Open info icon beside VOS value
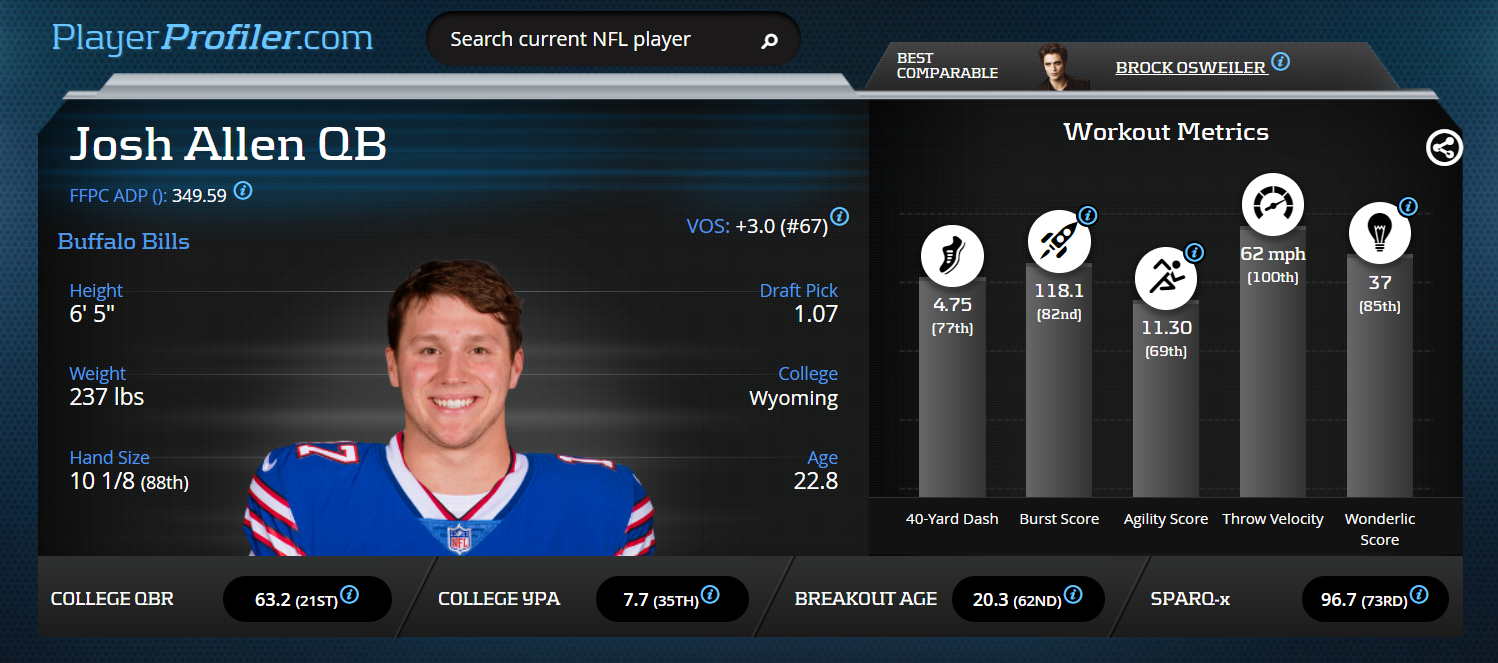The image size is (1498, 663). [x=840, y=216]
